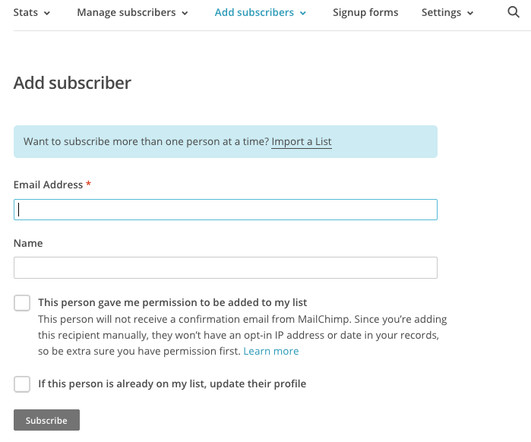This screenshot has width=531, height=442.
Task: Open the Manage subscribers menu label
Action: [126, 13]
